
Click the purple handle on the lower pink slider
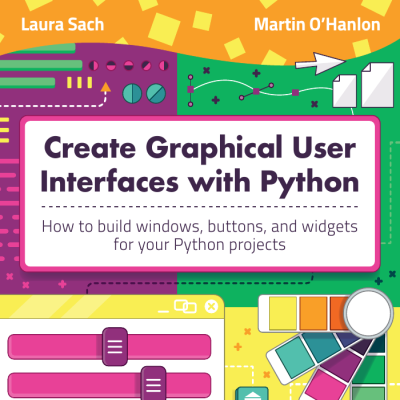point(153,383)
